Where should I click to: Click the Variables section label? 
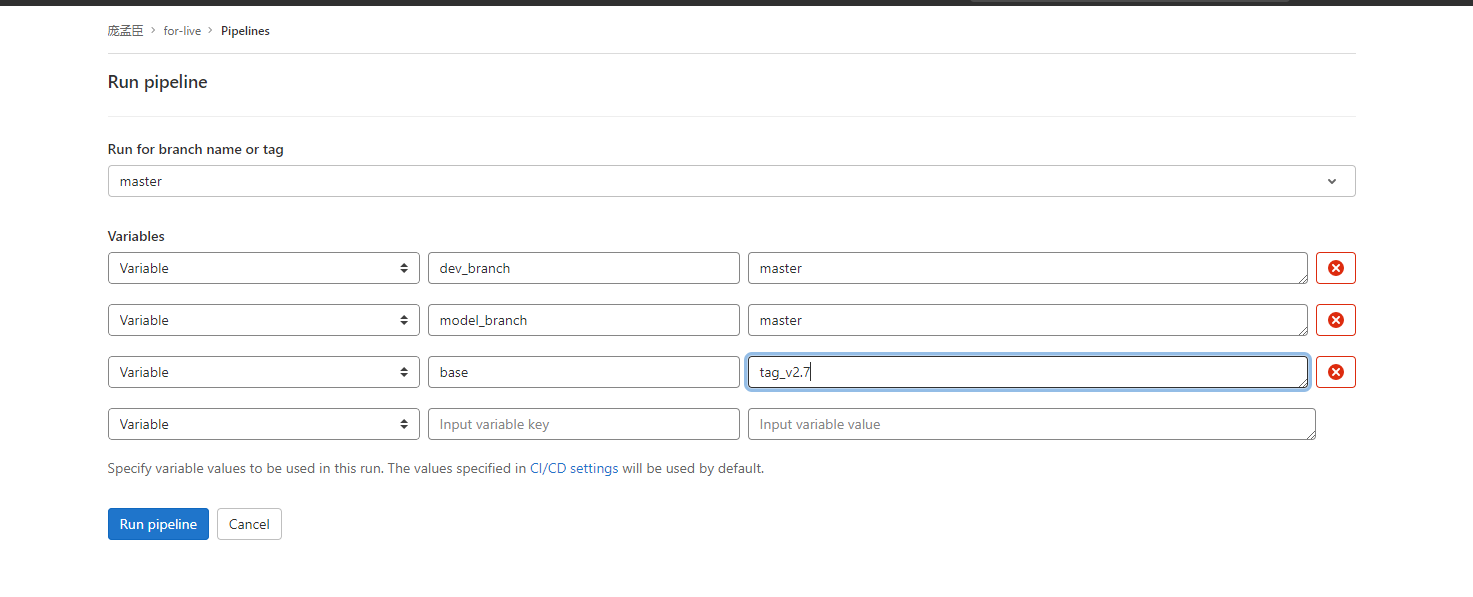point(136,237)
